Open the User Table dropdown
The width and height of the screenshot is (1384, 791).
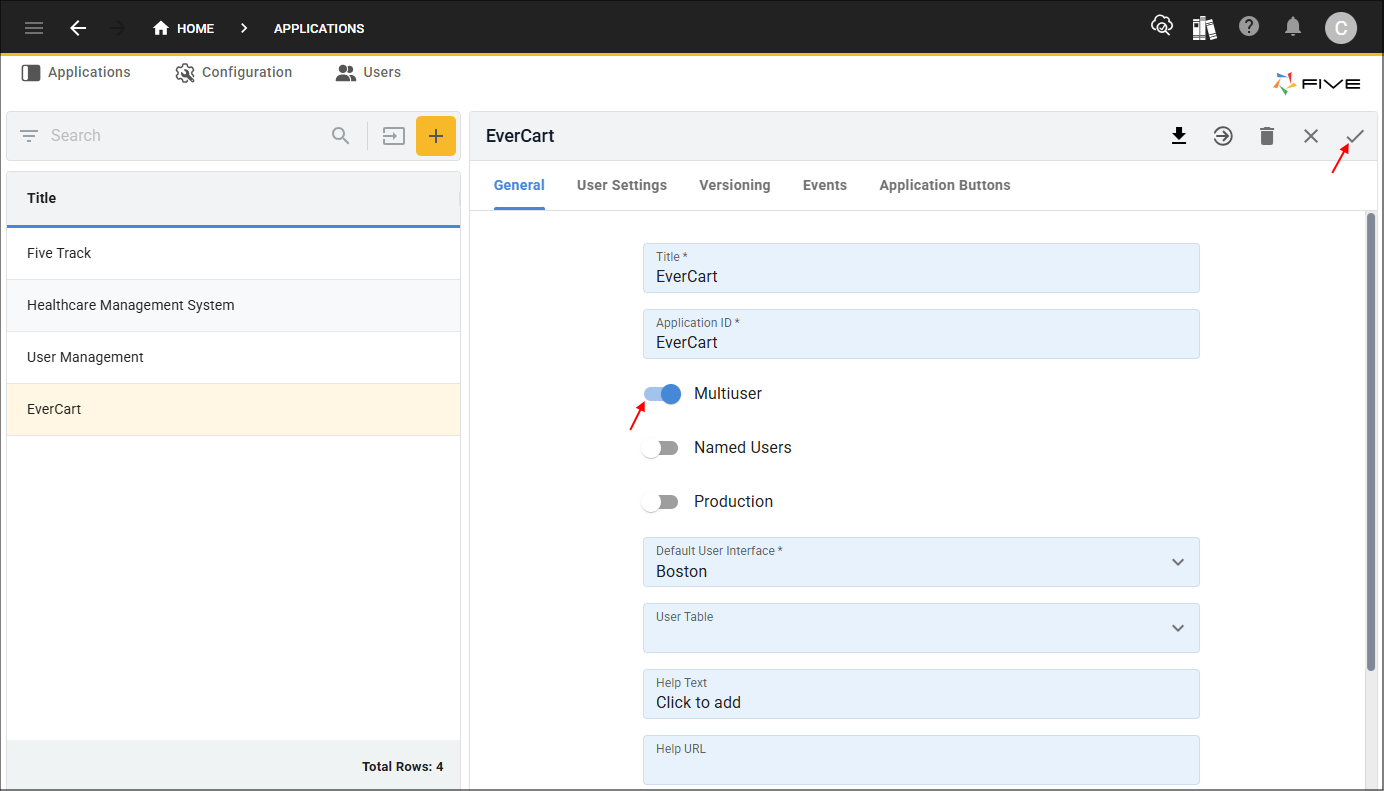920,628
